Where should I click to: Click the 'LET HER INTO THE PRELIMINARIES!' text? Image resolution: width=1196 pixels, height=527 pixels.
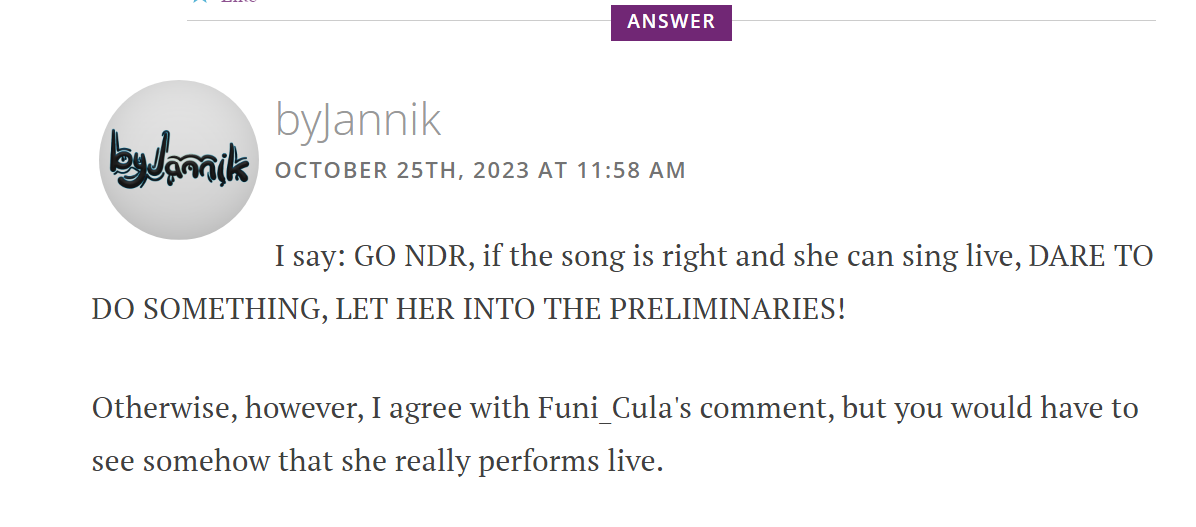coord(590,310)
